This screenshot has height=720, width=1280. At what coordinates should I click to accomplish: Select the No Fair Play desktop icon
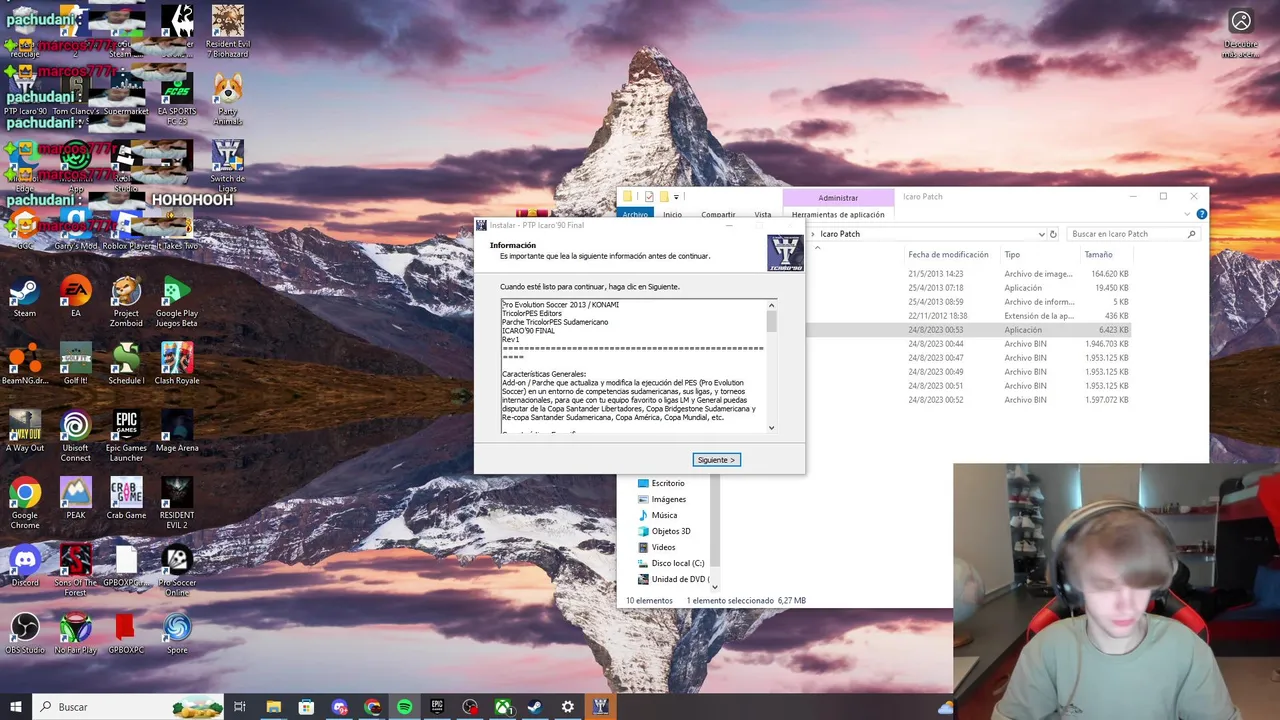coord(76,633)
